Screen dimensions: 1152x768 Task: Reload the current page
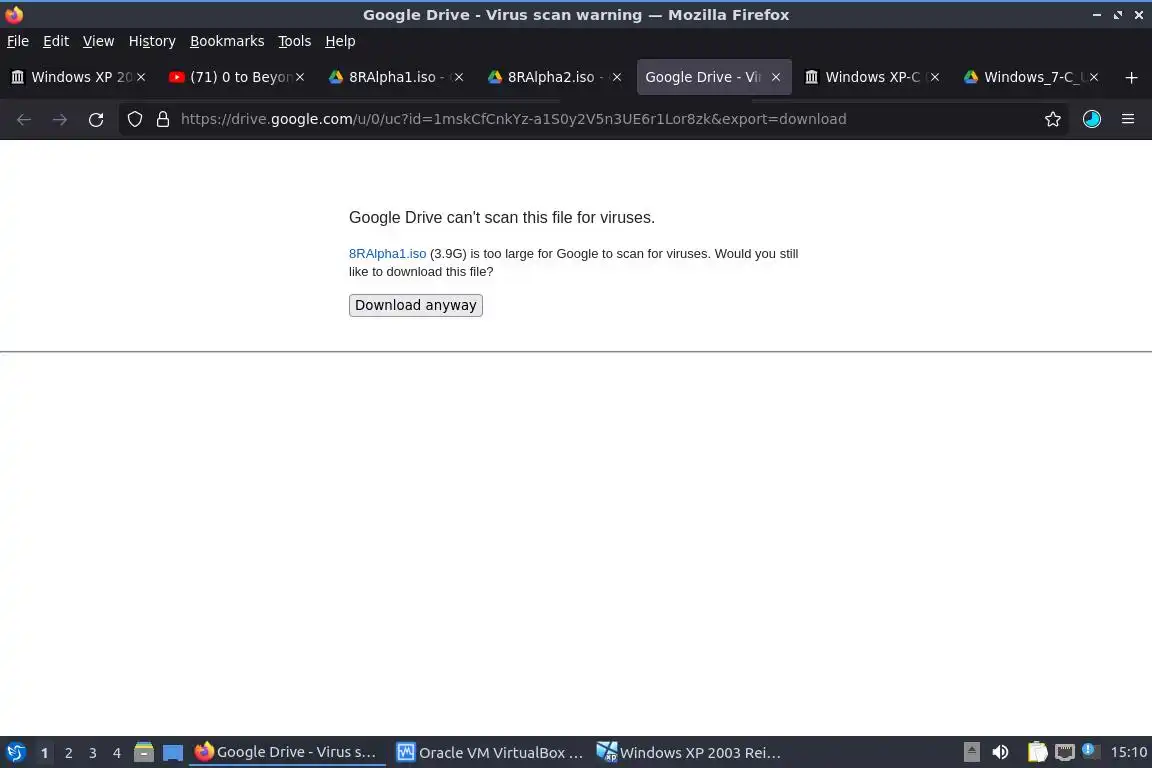(x=96, y=119)
